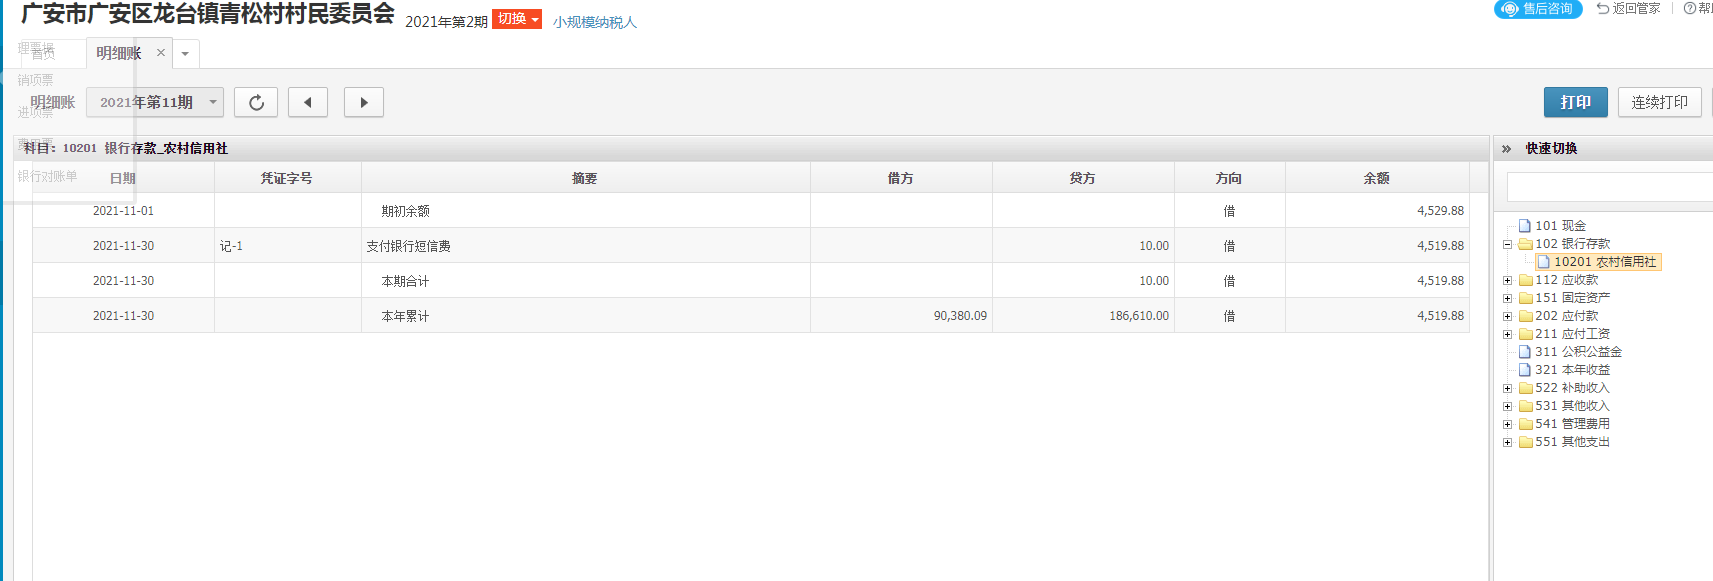The image size is (1713, 581).
Task: Focus the 快速切换 search field
Action: [1610, 187]
